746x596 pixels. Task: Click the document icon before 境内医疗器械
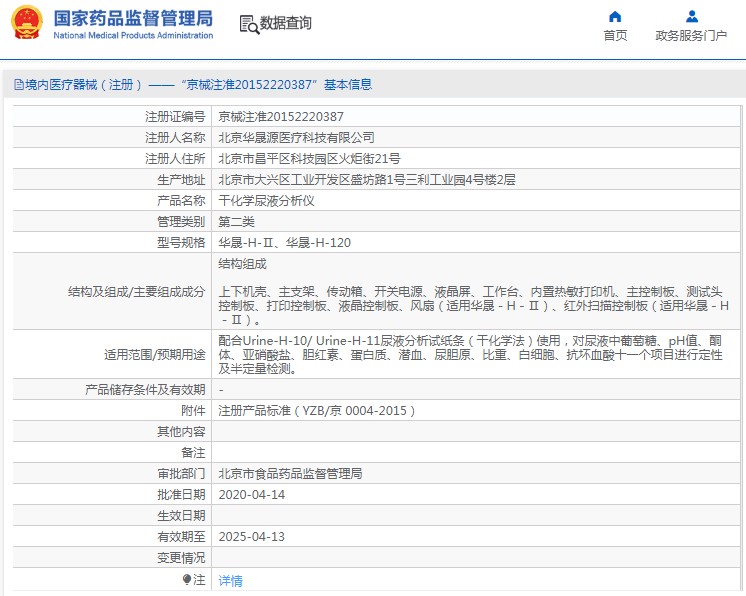(18, 85)
